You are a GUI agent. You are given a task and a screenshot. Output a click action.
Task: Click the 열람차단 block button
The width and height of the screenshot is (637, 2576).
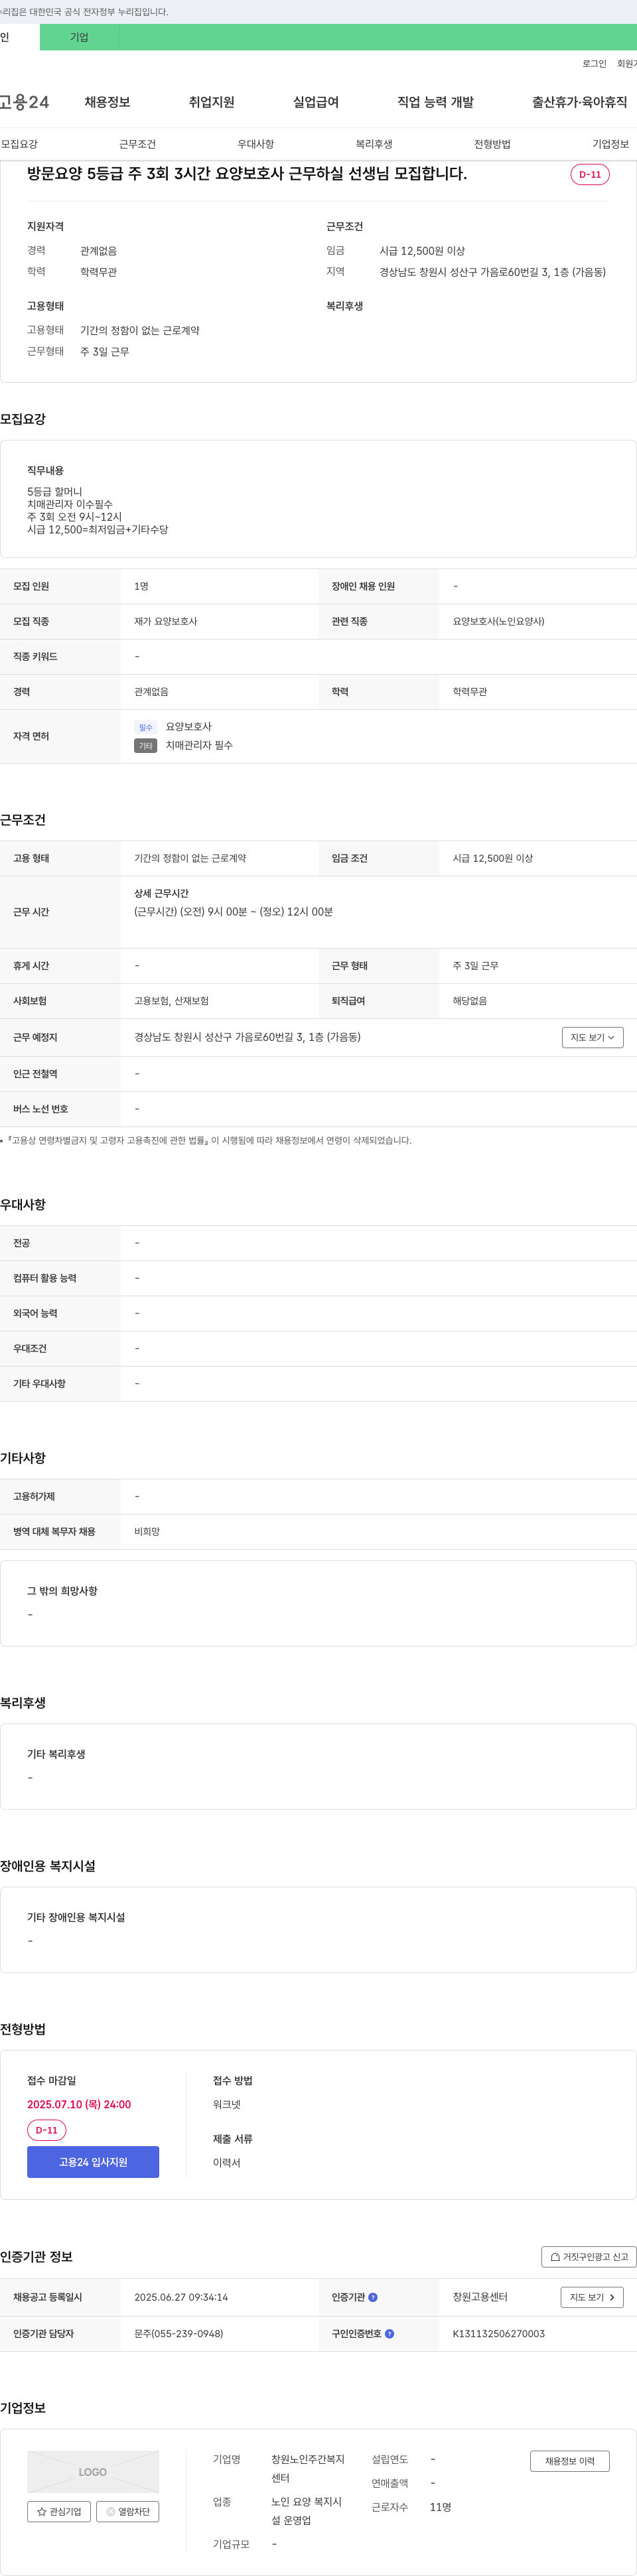click(x=127, y=2511)
